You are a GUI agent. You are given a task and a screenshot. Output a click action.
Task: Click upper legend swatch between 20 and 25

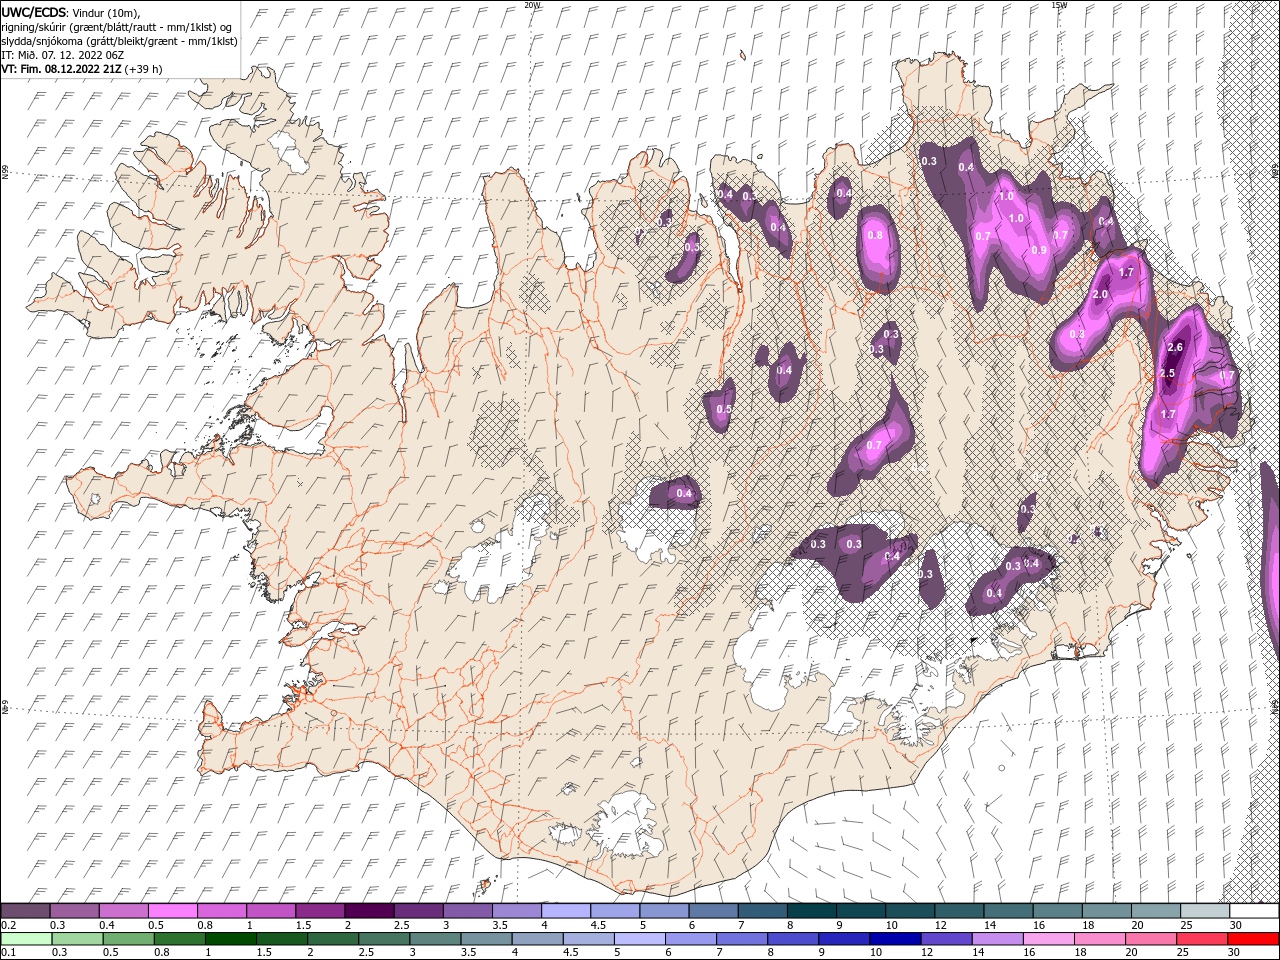point(1155,911)
